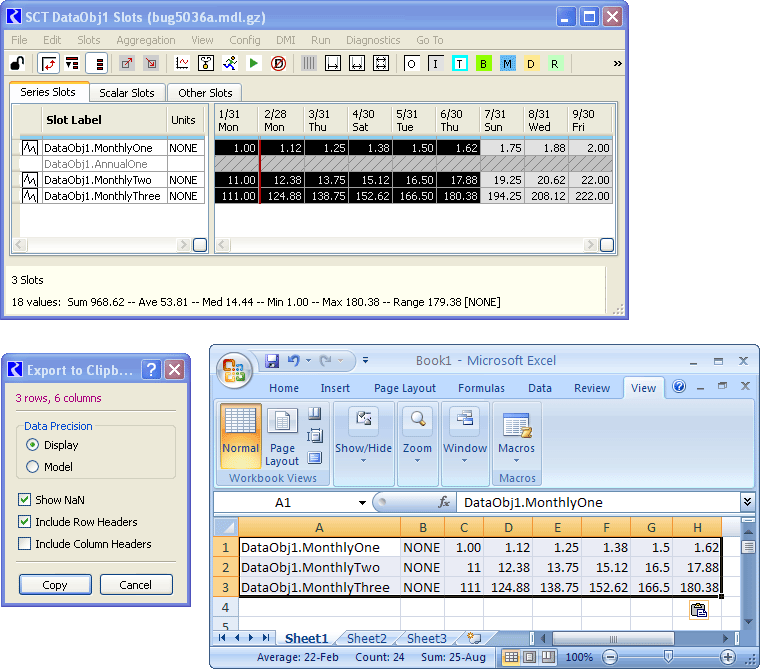Click the Excel zoom slider handle
The height and width of the screenshot is (669, 760).
pyautogui.click(x=668, y=657)
